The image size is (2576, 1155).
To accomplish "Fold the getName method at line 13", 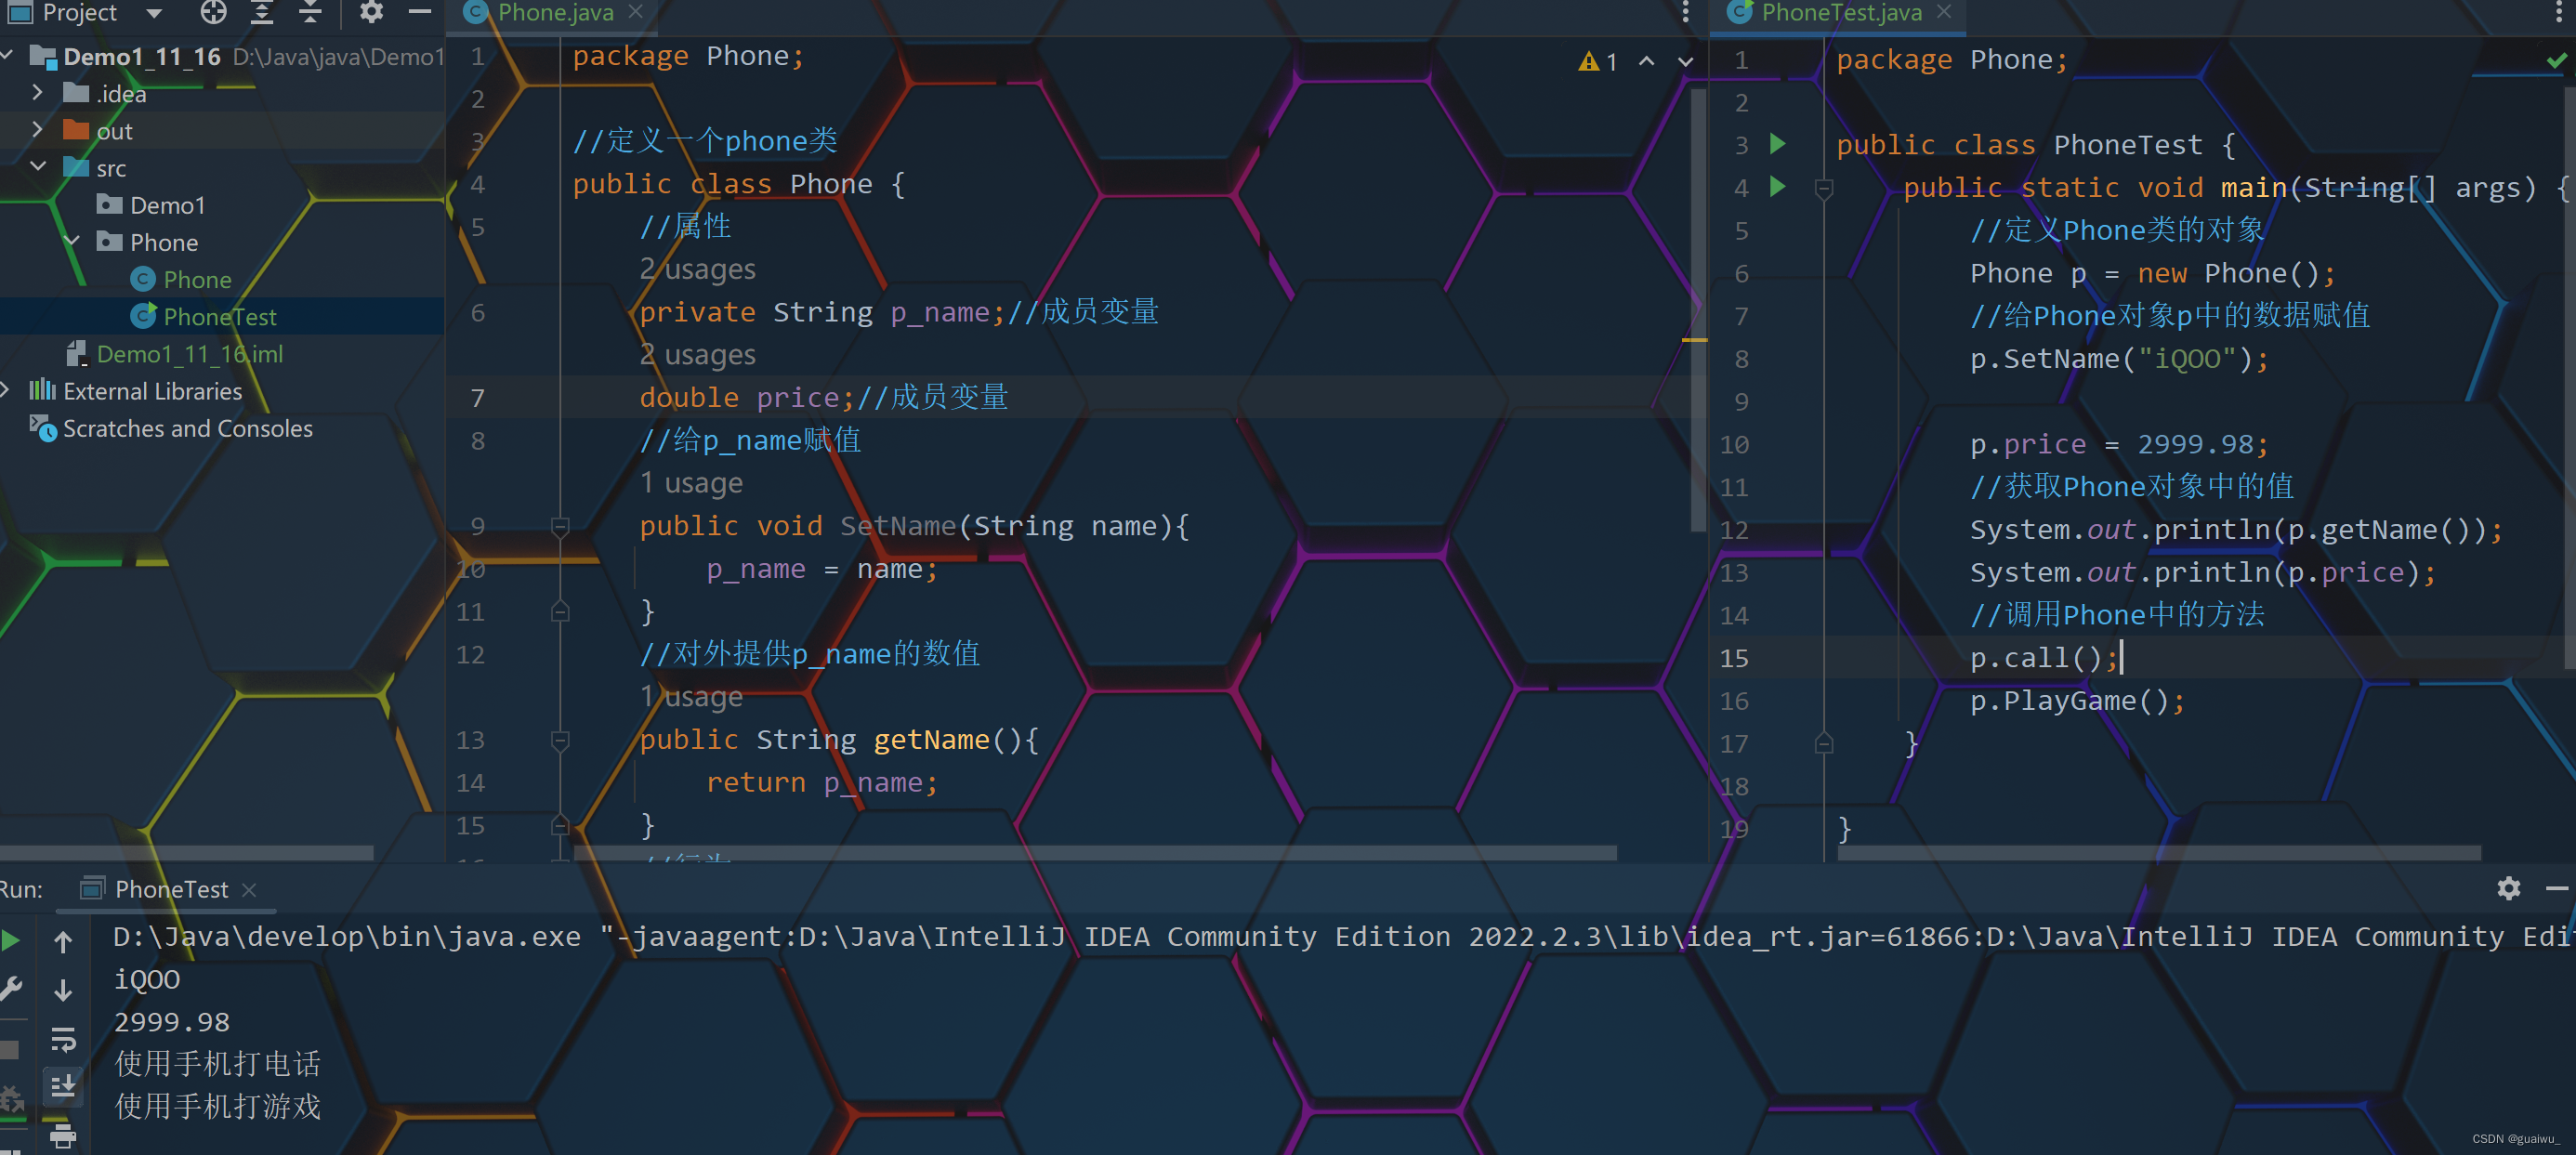I will click(560, 740).
